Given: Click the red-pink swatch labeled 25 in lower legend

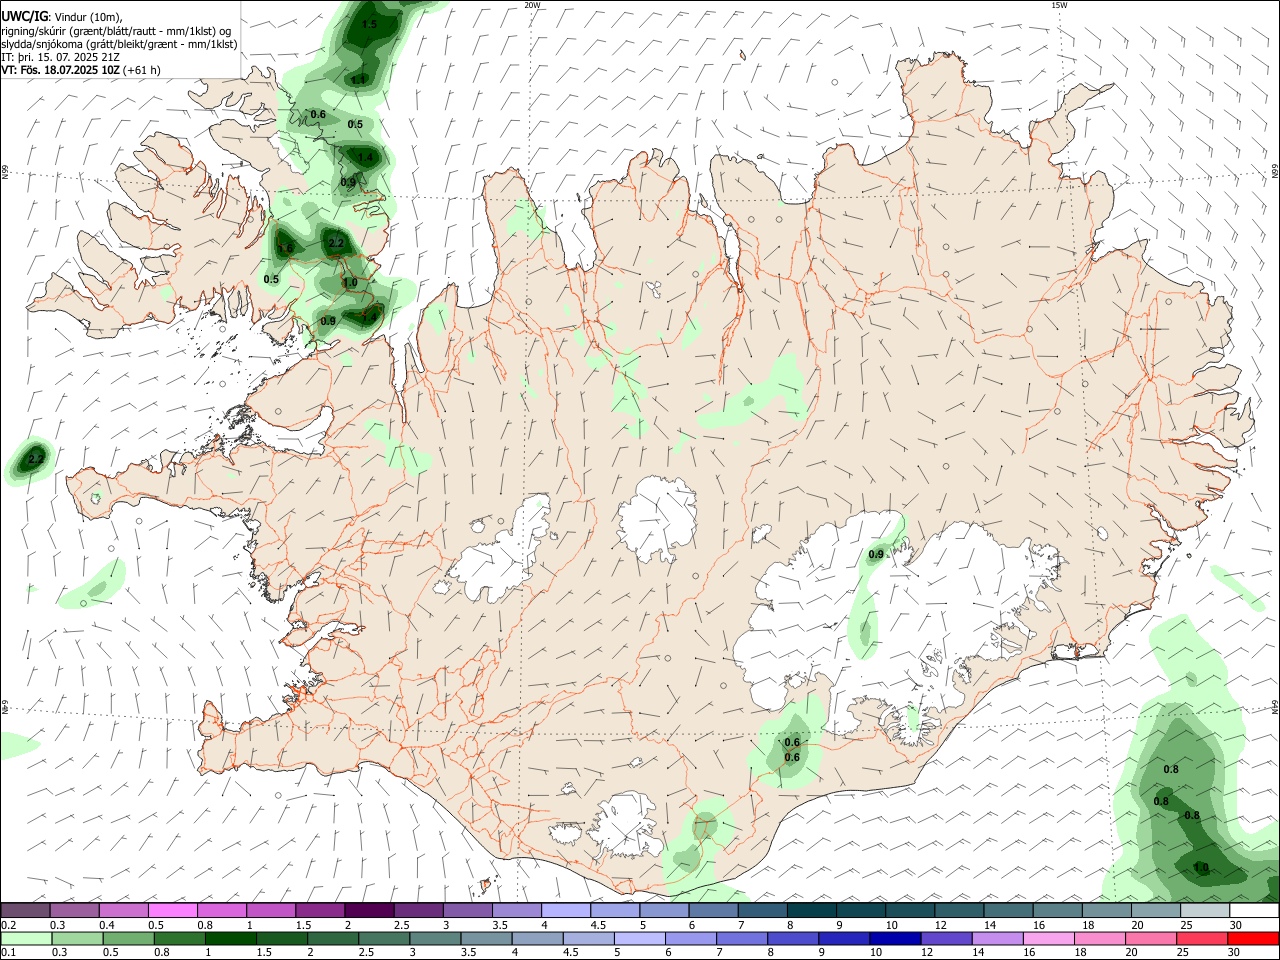Looking at the screenshot, I should [x=1202, y=938].
